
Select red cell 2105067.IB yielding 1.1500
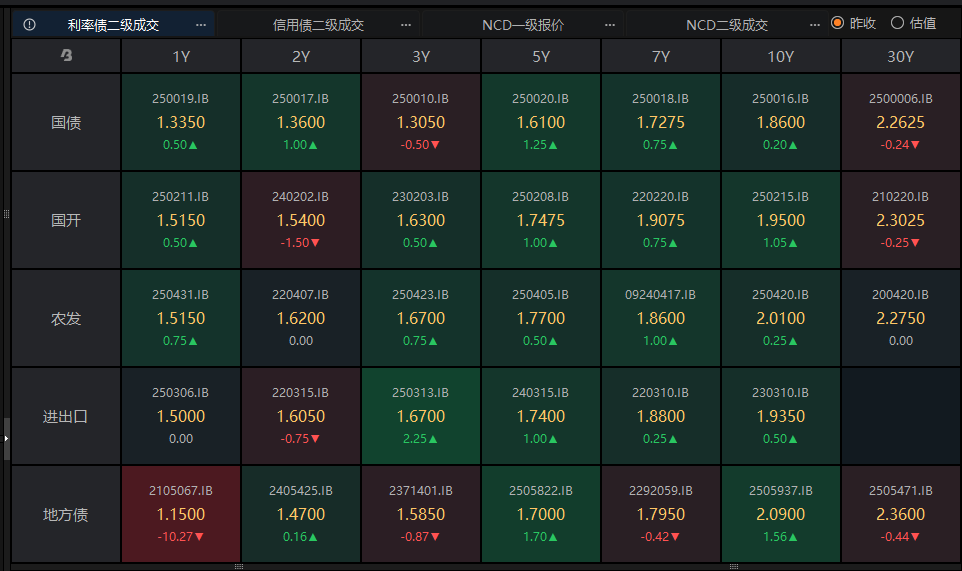click(x=181, y=514)
